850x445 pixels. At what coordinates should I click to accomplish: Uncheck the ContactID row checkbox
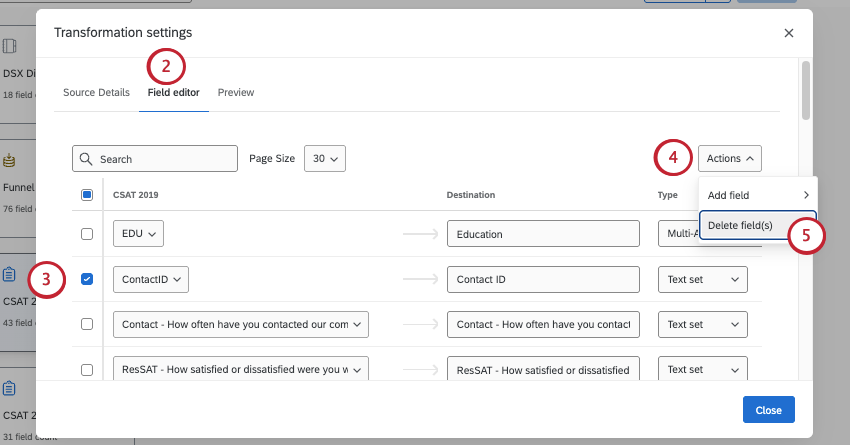pyautogui.click(x=87, y=279)
